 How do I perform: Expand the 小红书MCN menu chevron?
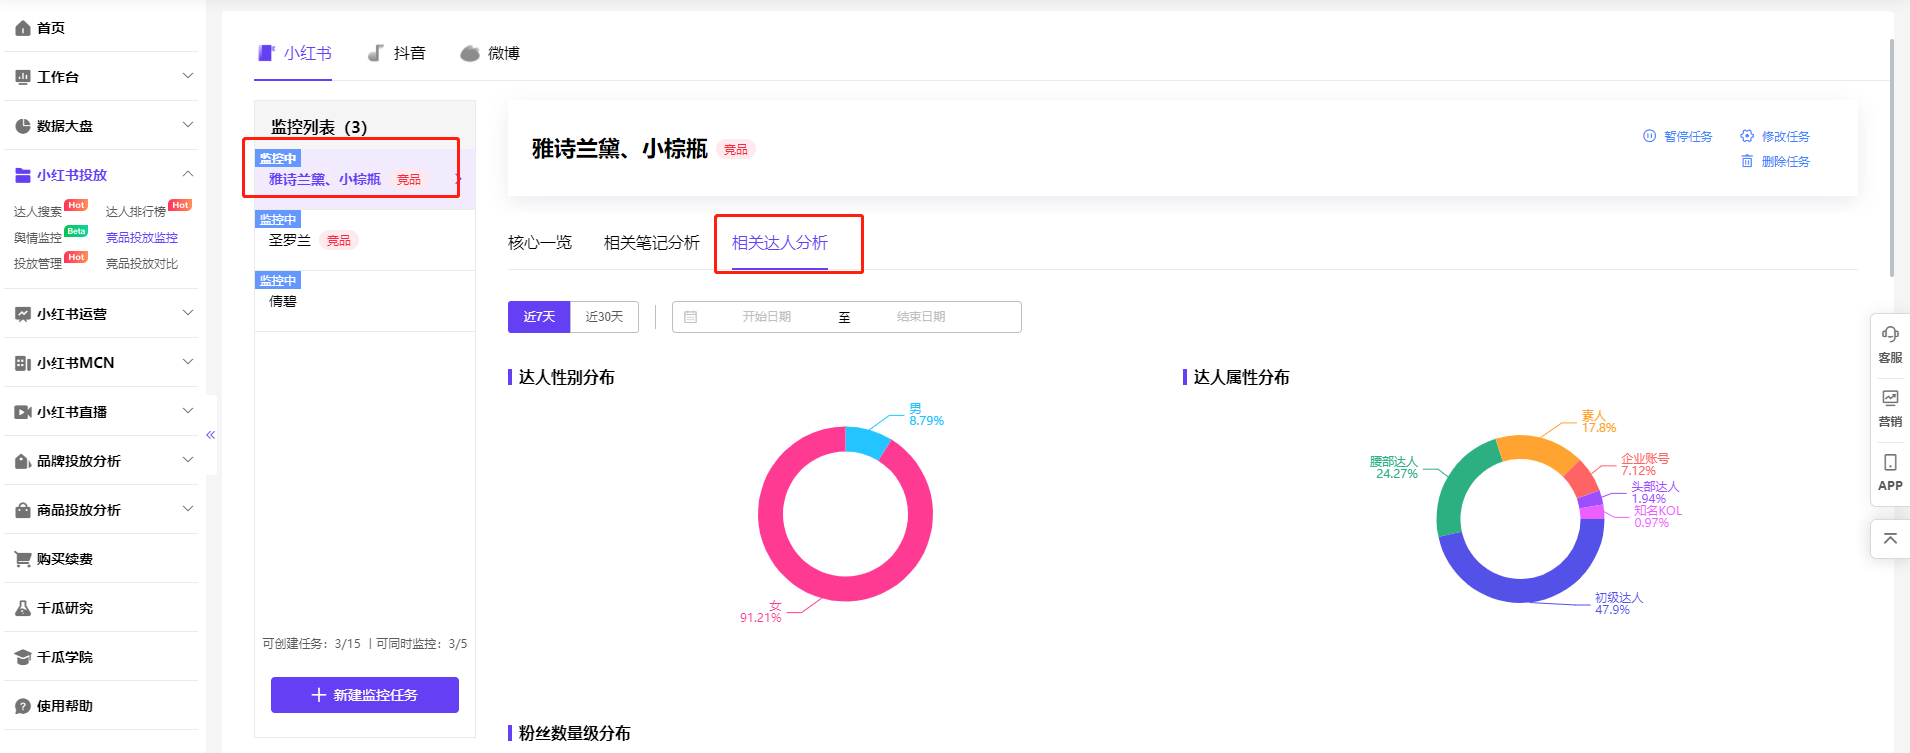point(188,362)
